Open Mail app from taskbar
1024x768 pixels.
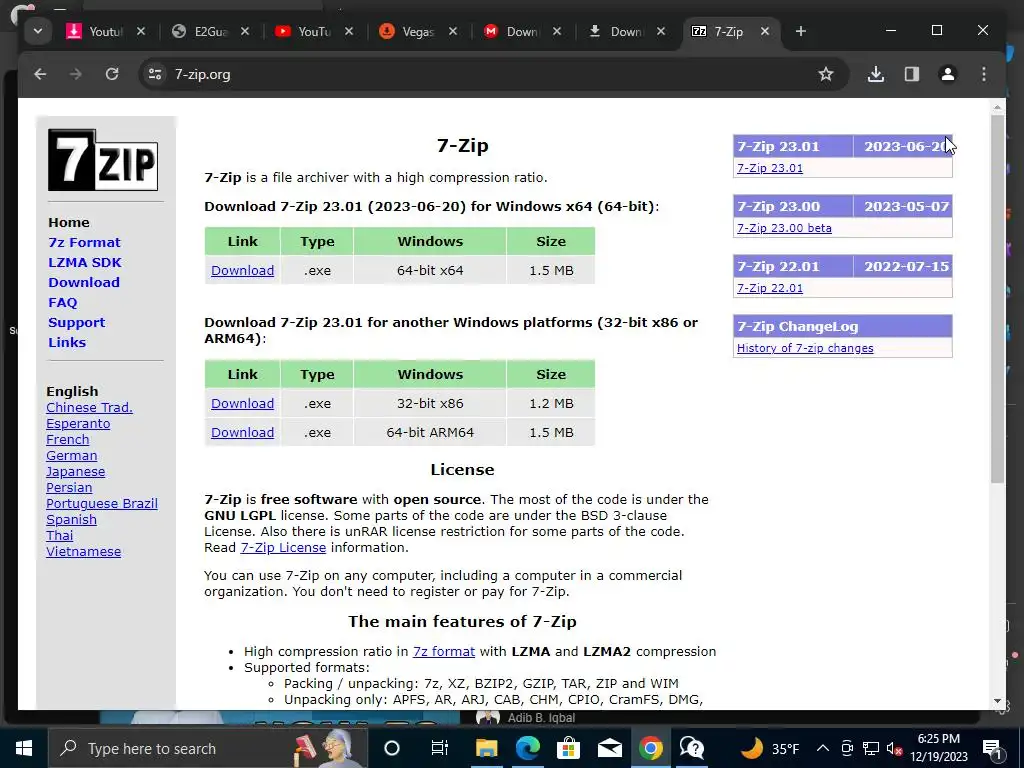(610, 748)
